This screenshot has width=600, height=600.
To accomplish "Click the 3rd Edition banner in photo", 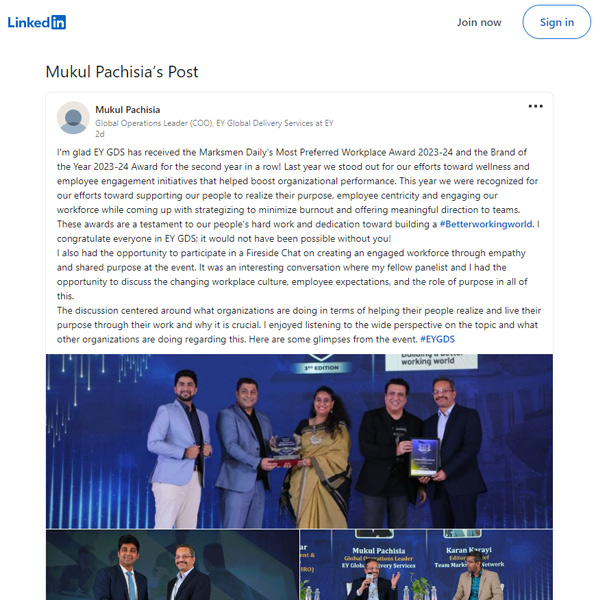I will pos(321,368).
